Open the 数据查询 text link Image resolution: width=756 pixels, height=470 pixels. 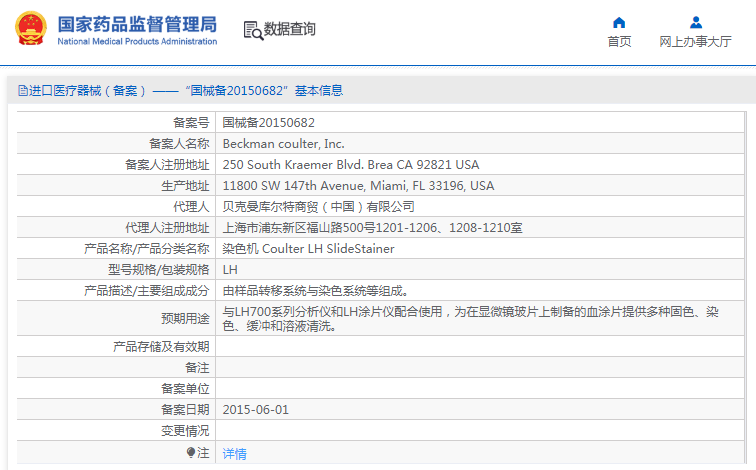[x=290, y=30]
